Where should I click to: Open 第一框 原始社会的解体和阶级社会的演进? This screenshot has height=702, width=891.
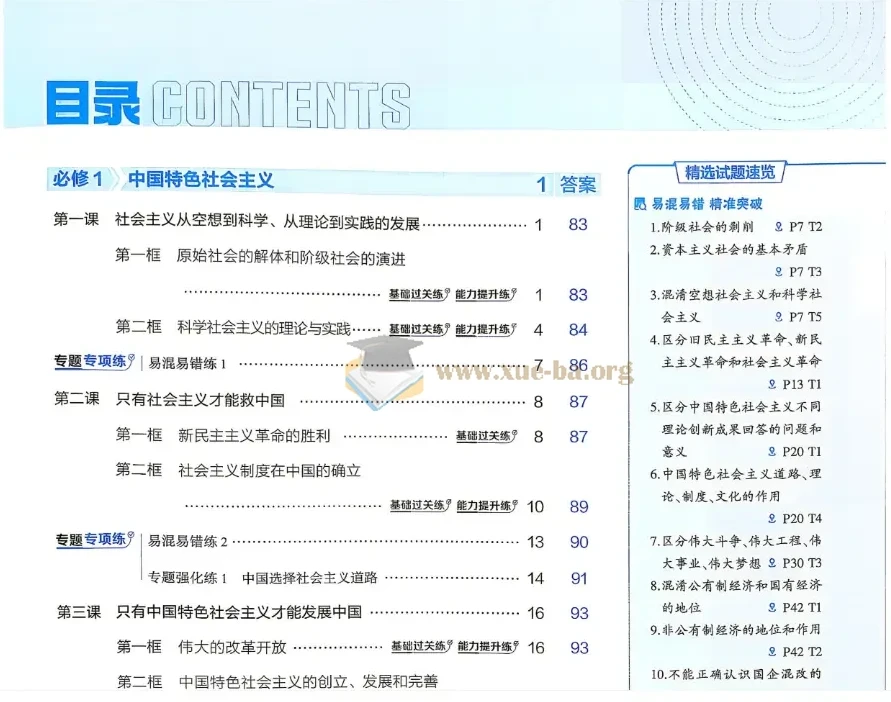click(261, 257)
